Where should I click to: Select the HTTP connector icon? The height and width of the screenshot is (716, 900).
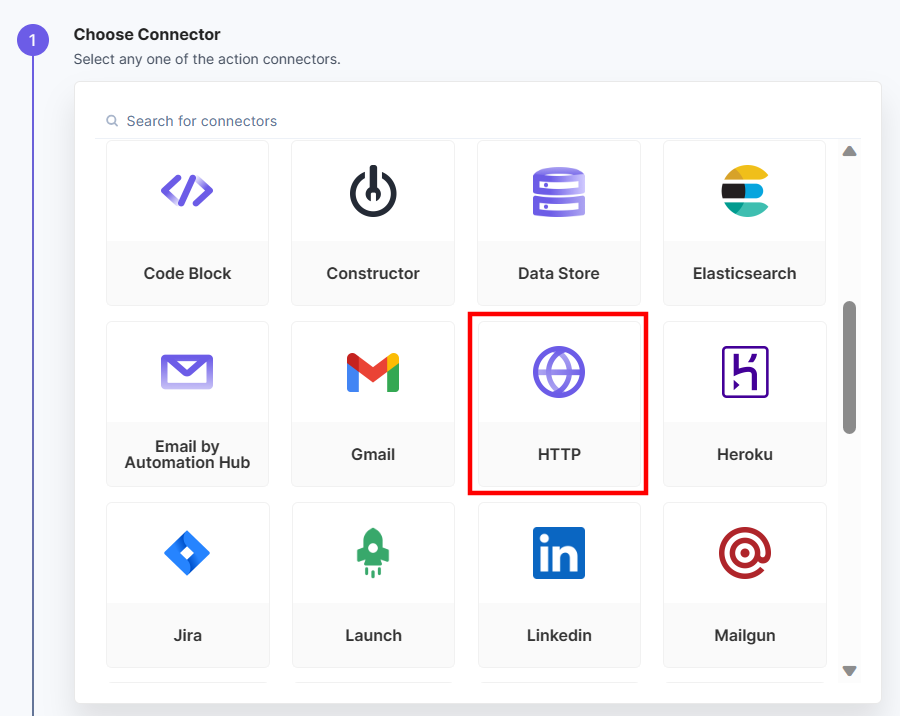click(x=558, y=371)
